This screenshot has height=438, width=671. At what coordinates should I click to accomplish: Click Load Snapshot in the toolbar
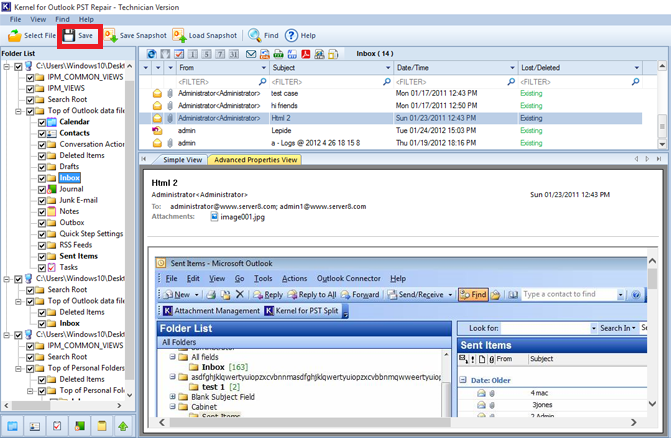point(205,36)
